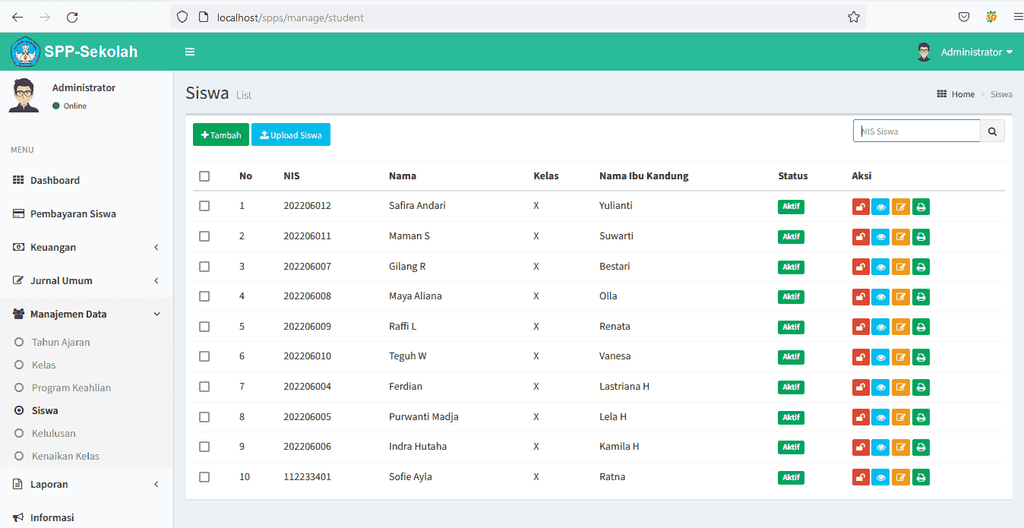Click NIS value 202206005
Screen dimensions: 1024x528
(307, 417)
